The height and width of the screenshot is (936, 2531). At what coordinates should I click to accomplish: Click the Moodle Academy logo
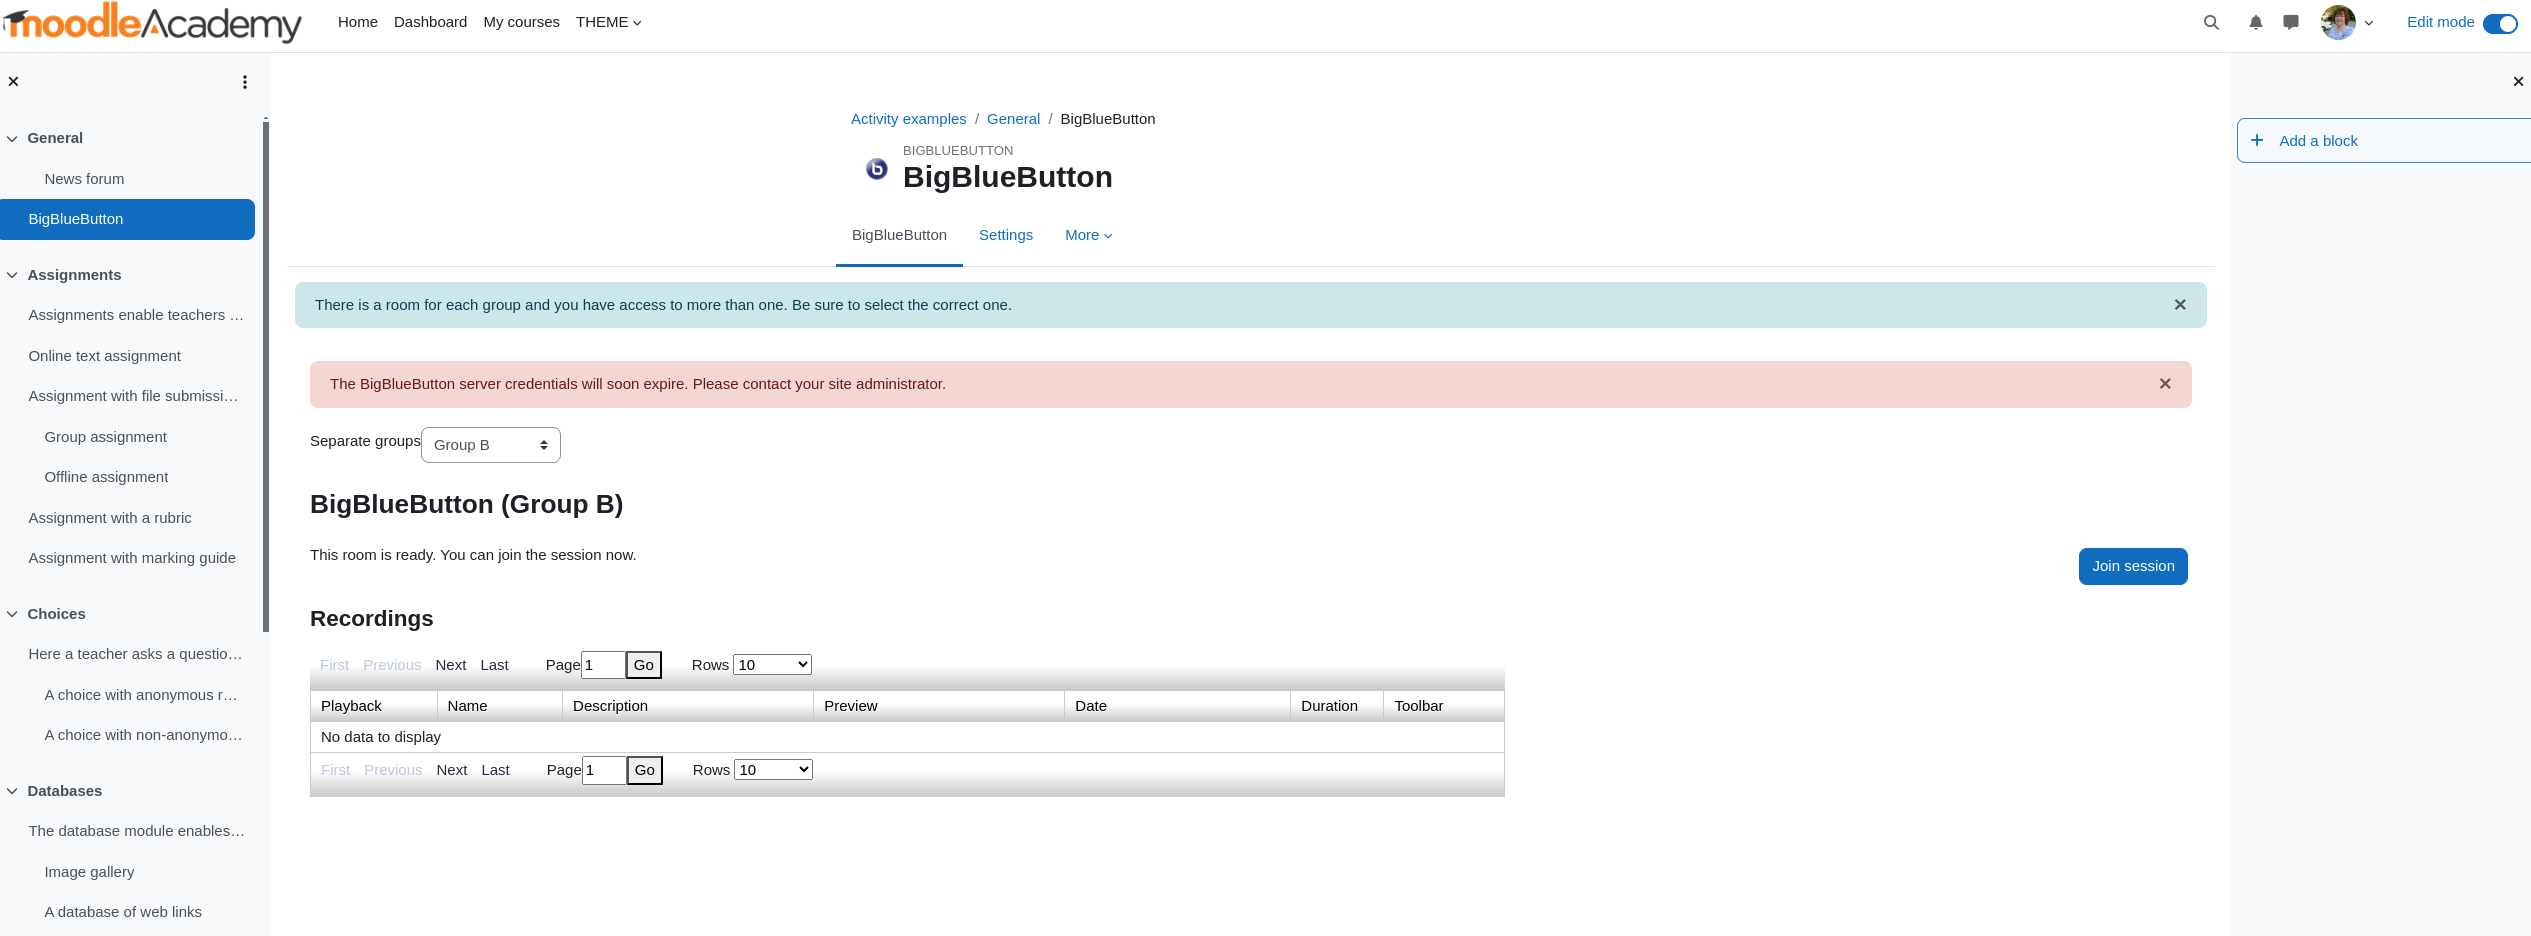(152, 22)
